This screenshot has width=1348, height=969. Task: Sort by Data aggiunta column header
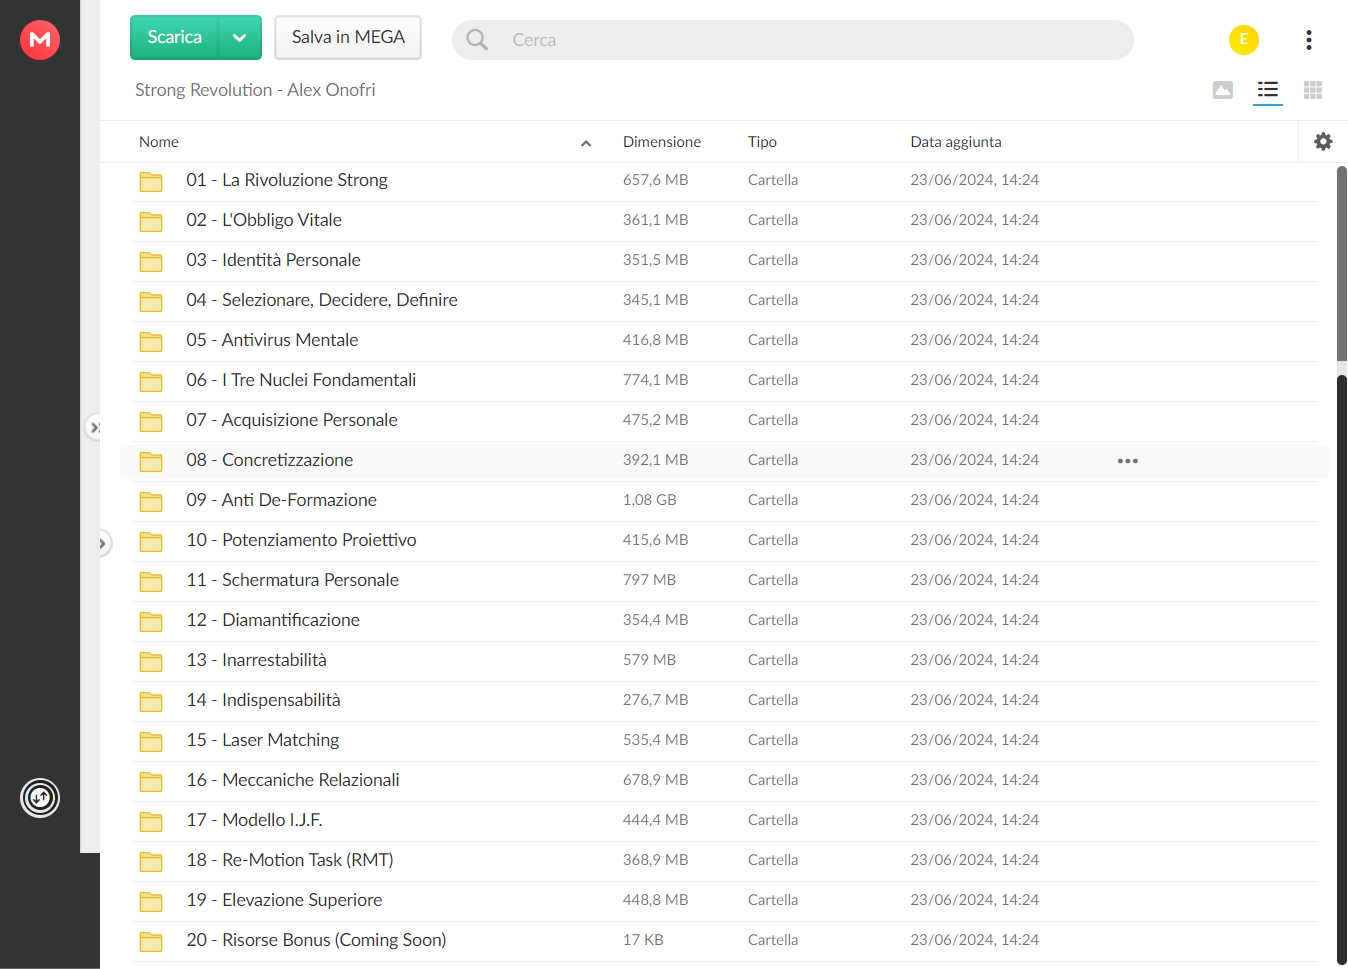[x=955, y=142]
